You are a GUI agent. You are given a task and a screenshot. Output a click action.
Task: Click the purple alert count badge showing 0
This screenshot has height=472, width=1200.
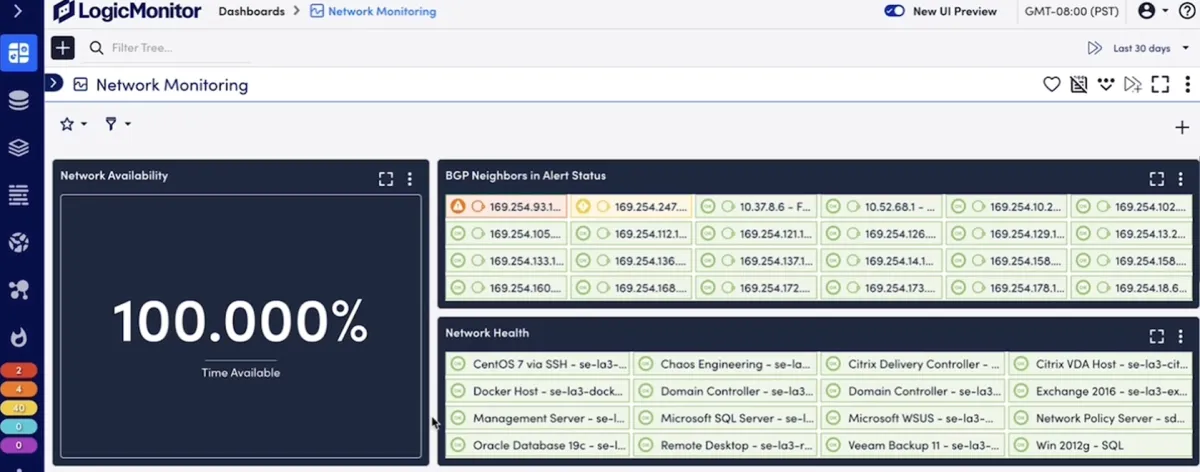click(x=19, y=445)
